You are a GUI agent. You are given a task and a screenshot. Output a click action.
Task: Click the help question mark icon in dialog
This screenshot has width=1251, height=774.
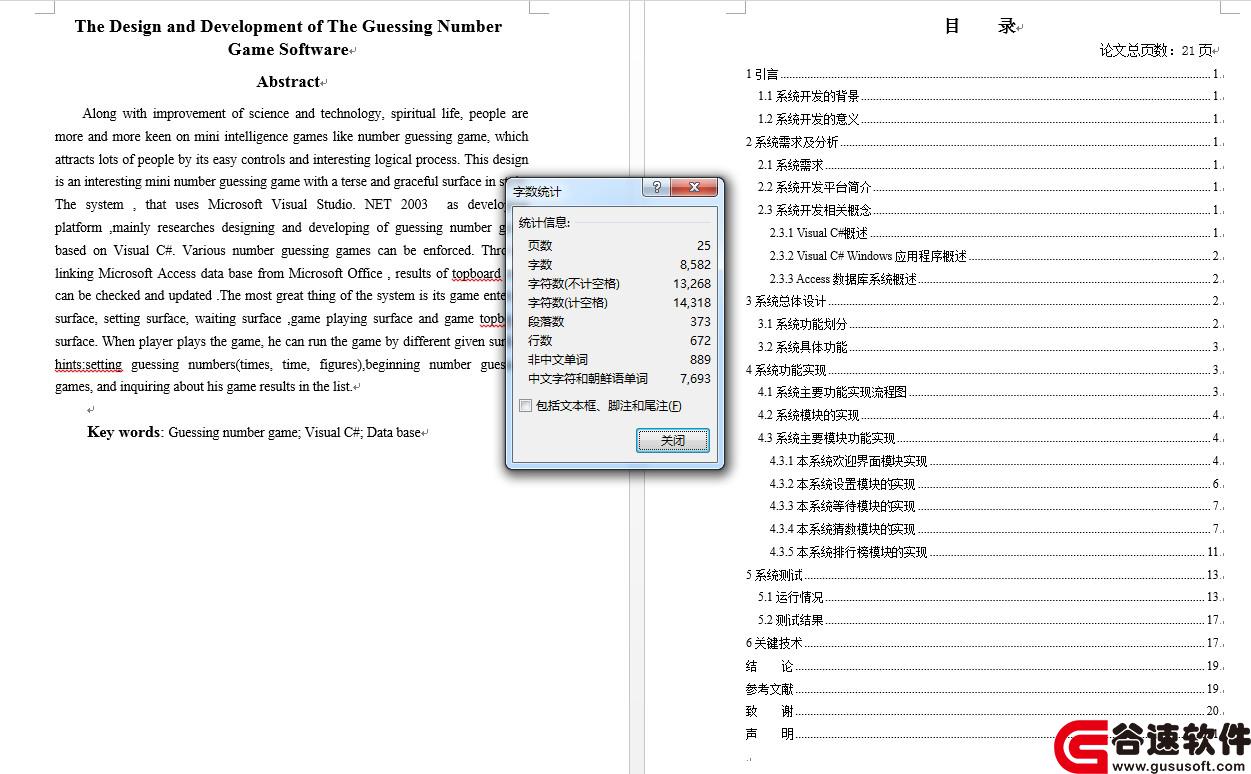[x=656, y=187]
